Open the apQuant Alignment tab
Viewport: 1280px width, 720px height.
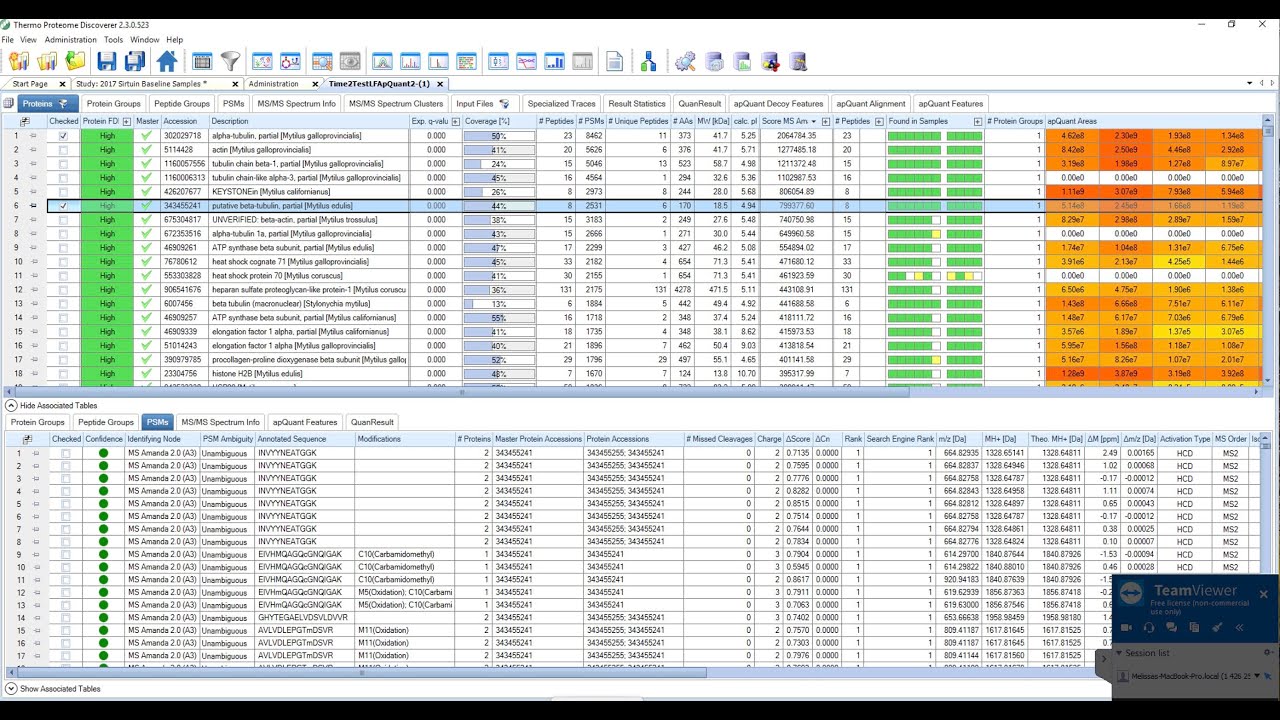click(871, 103)
